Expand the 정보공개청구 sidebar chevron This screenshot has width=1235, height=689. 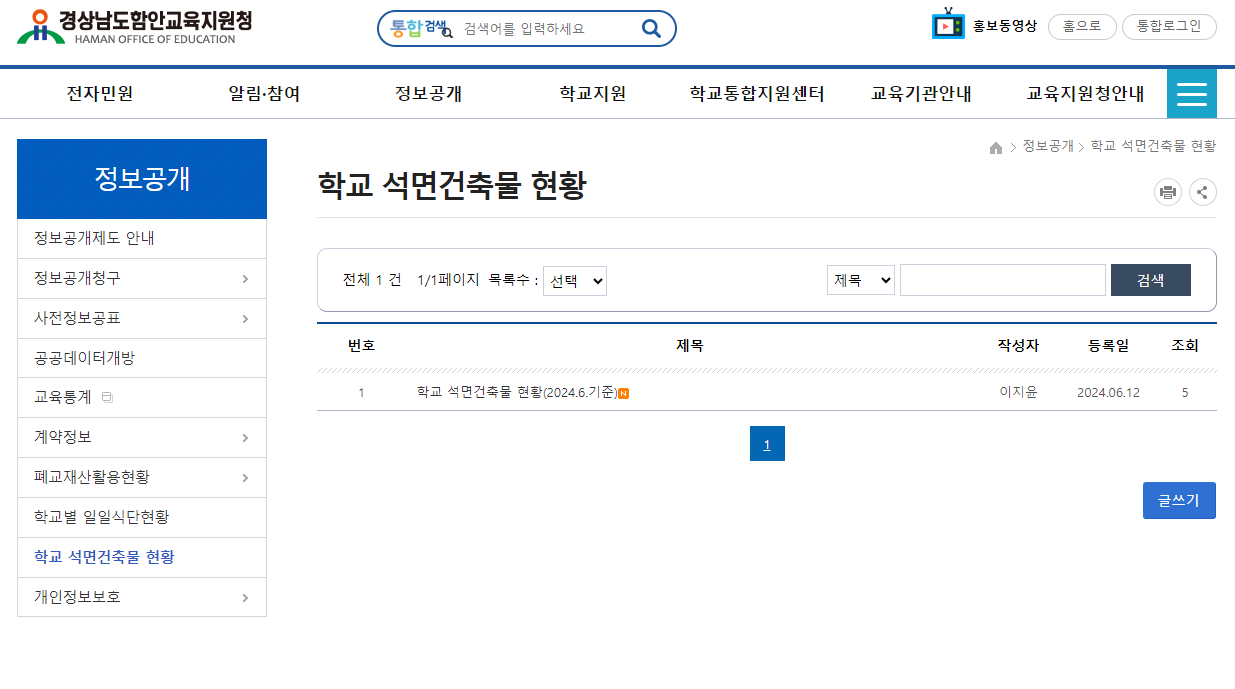(x=246, y=279)
